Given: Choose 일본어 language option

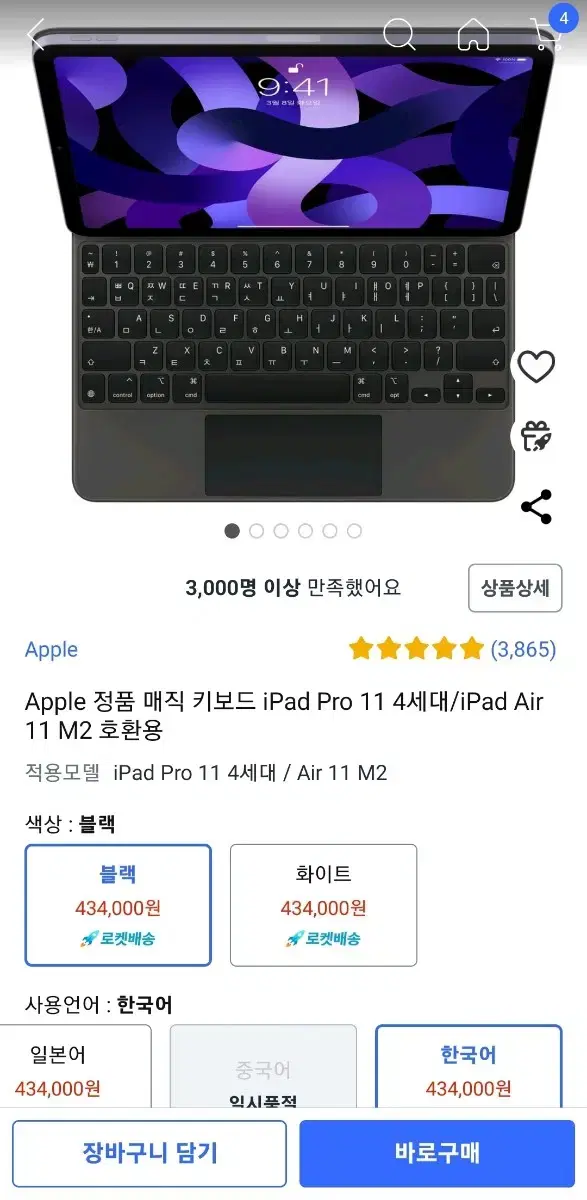Looking at the screenshot, I should pos(70,1066).
